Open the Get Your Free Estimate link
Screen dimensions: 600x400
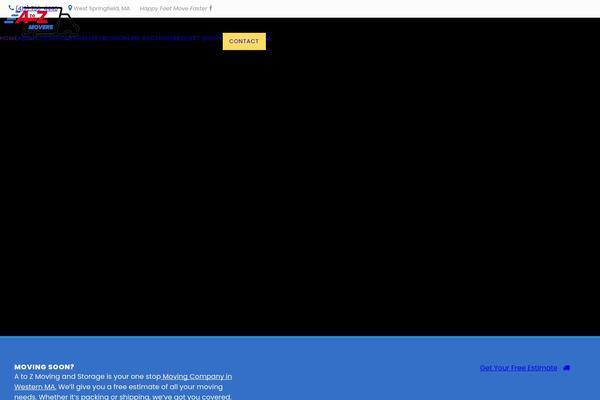click(518, 368)
